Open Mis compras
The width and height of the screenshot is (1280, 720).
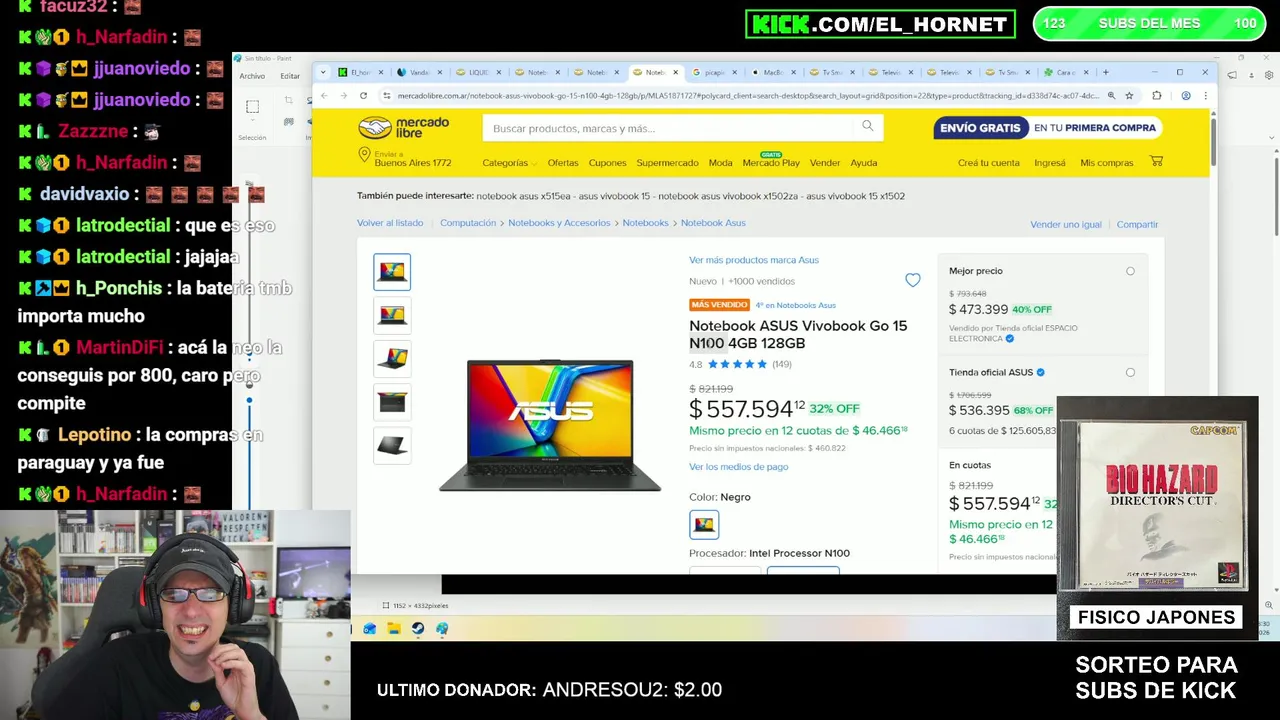click(1107, 163)
